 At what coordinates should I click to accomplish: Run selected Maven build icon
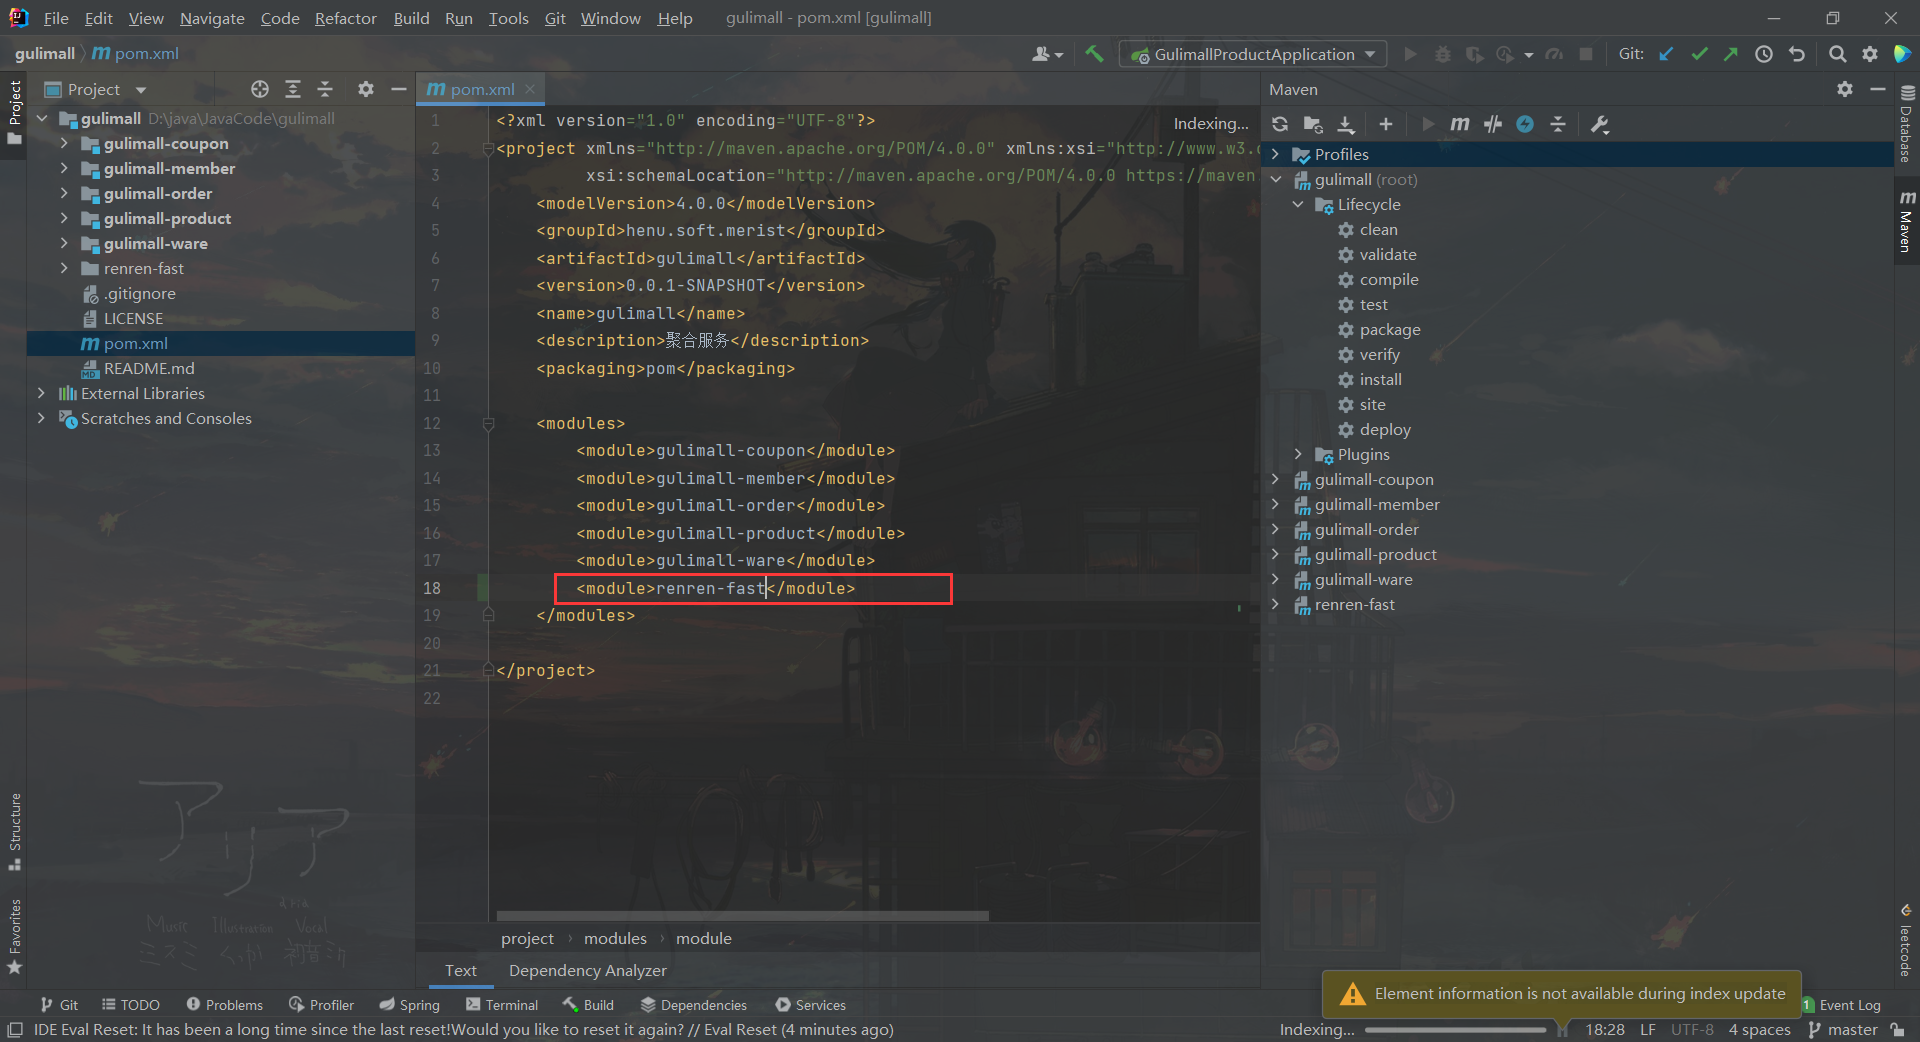[1428, 124]
